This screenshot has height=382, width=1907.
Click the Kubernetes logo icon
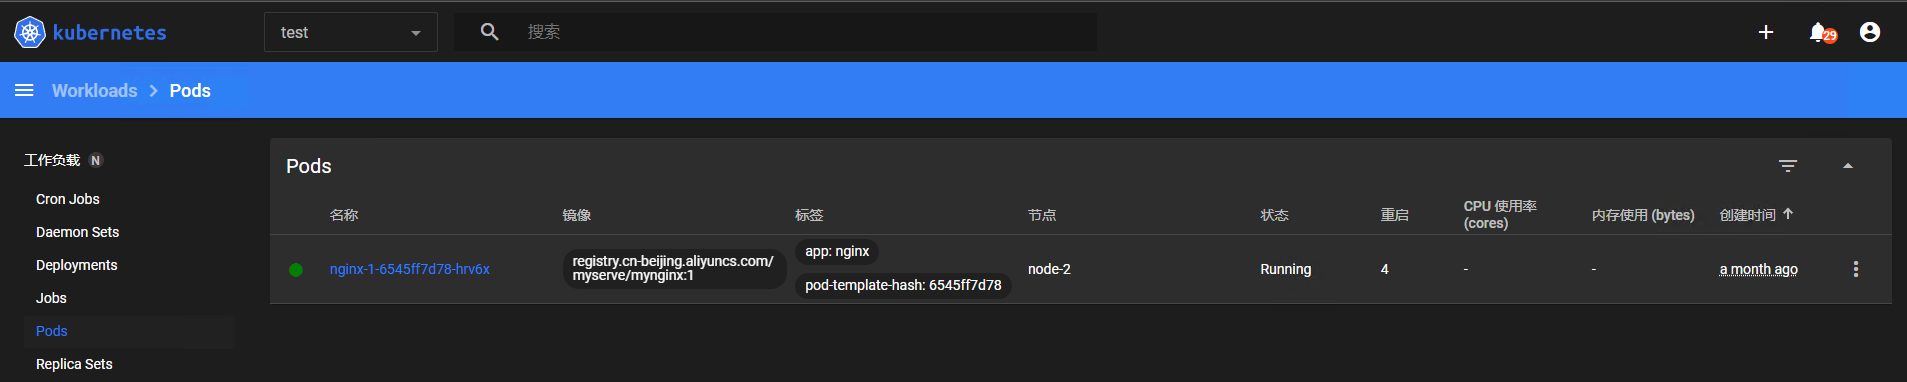click(x=30, y=32)
